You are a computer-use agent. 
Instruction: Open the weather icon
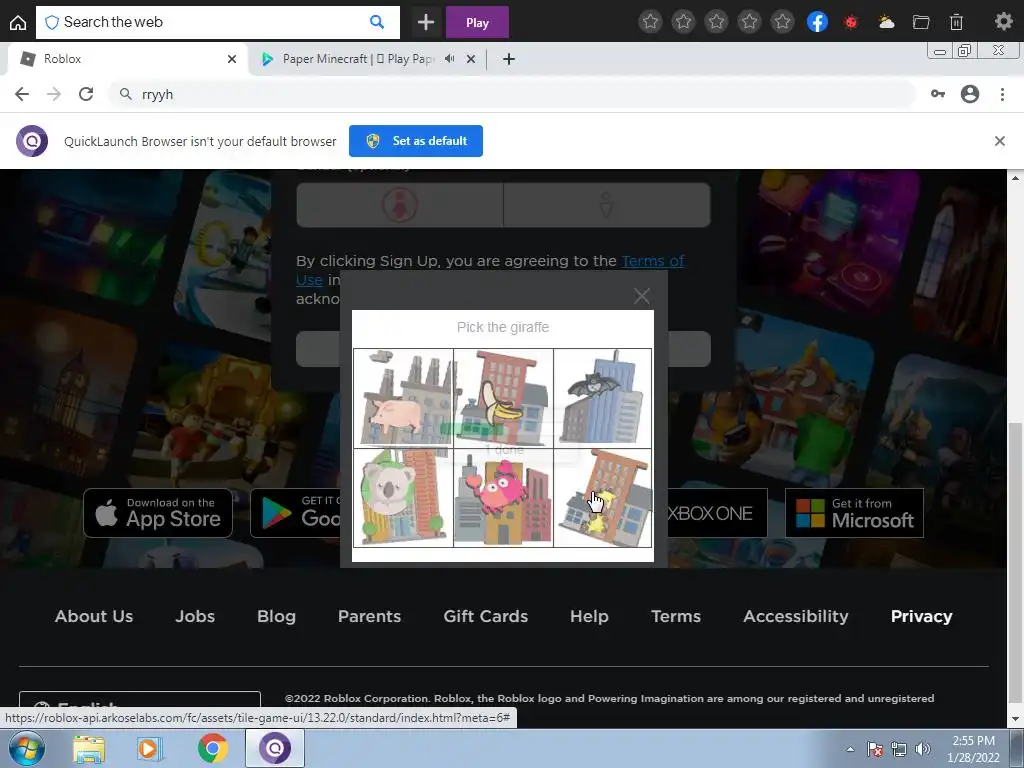point(886,22)
